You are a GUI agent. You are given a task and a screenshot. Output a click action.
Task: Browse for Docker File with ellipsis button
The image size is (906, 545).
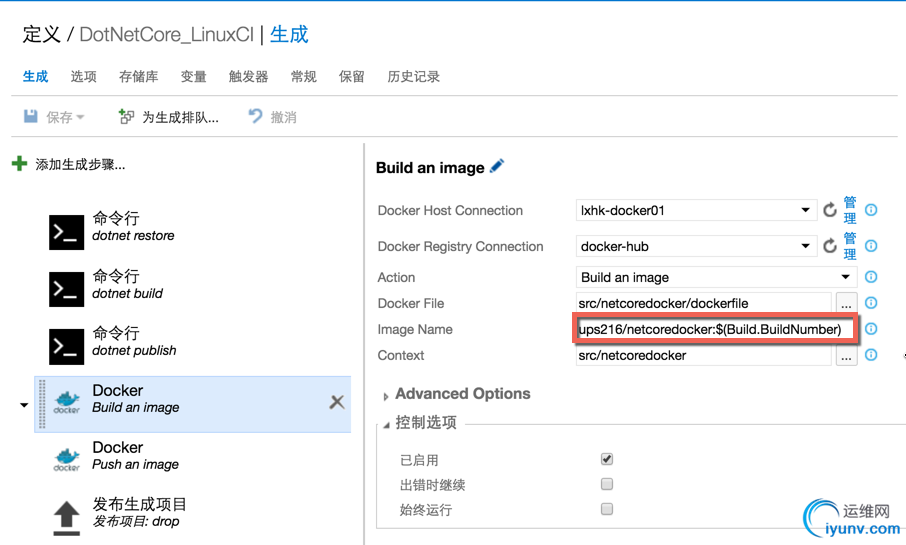tap(846, 303)
